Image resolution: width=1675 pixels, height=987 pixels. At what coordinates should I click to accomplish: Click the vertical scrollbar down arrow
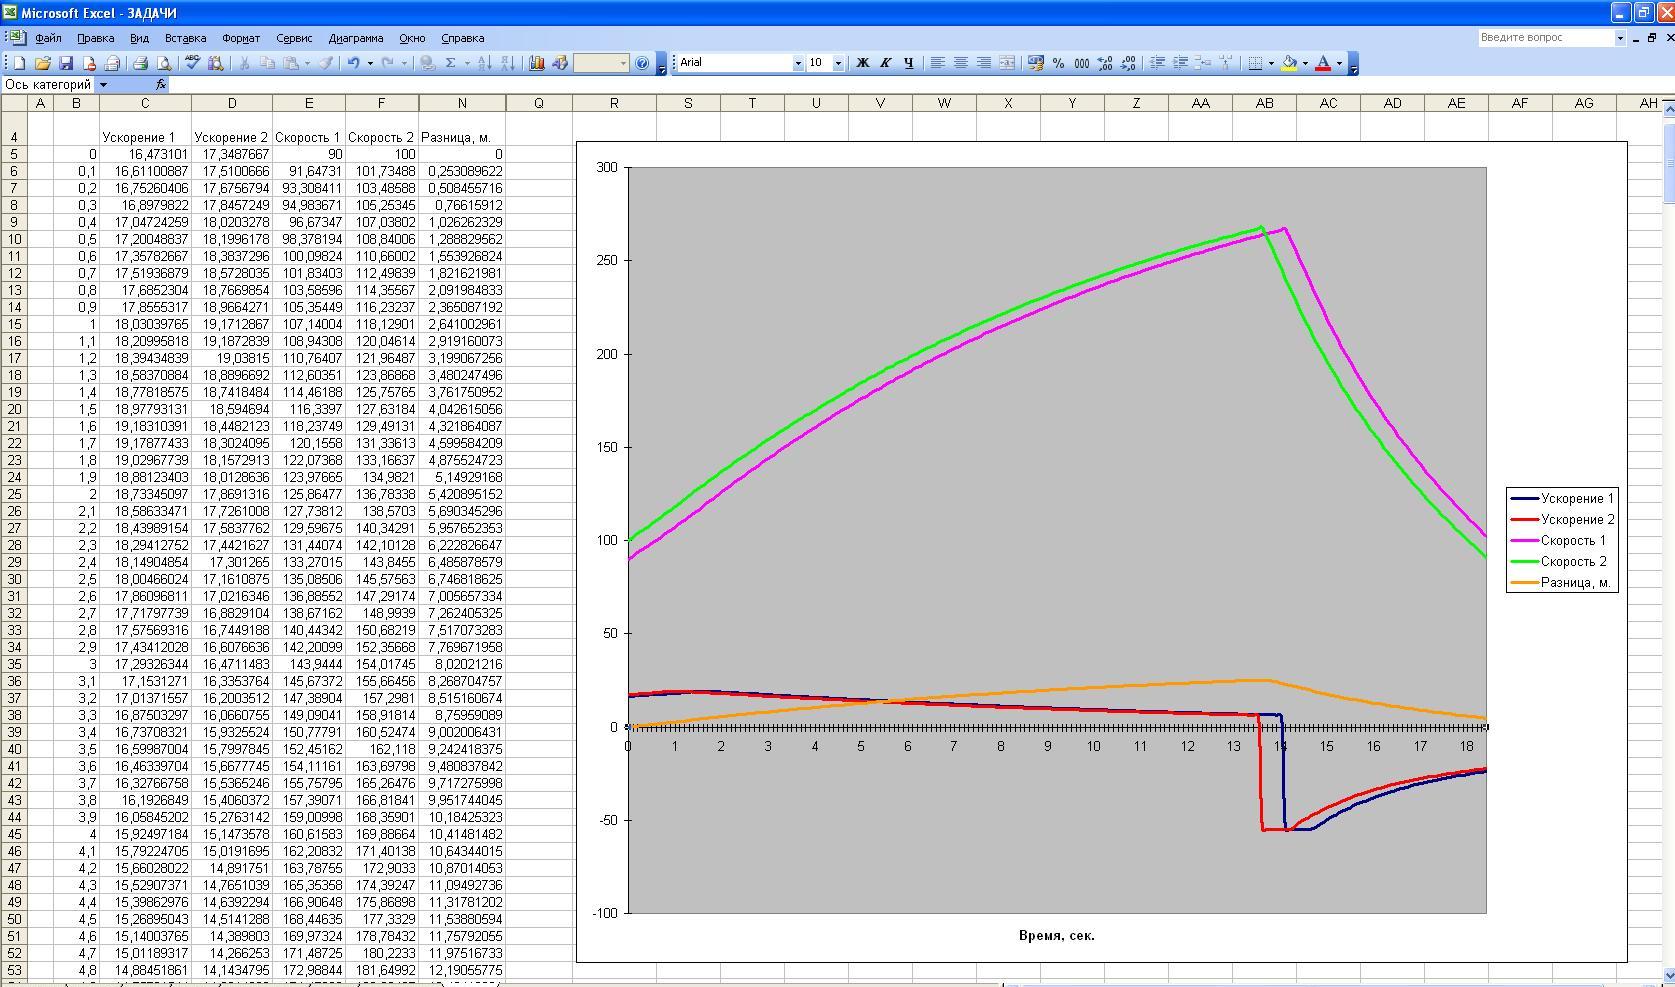pos(1667,975)
